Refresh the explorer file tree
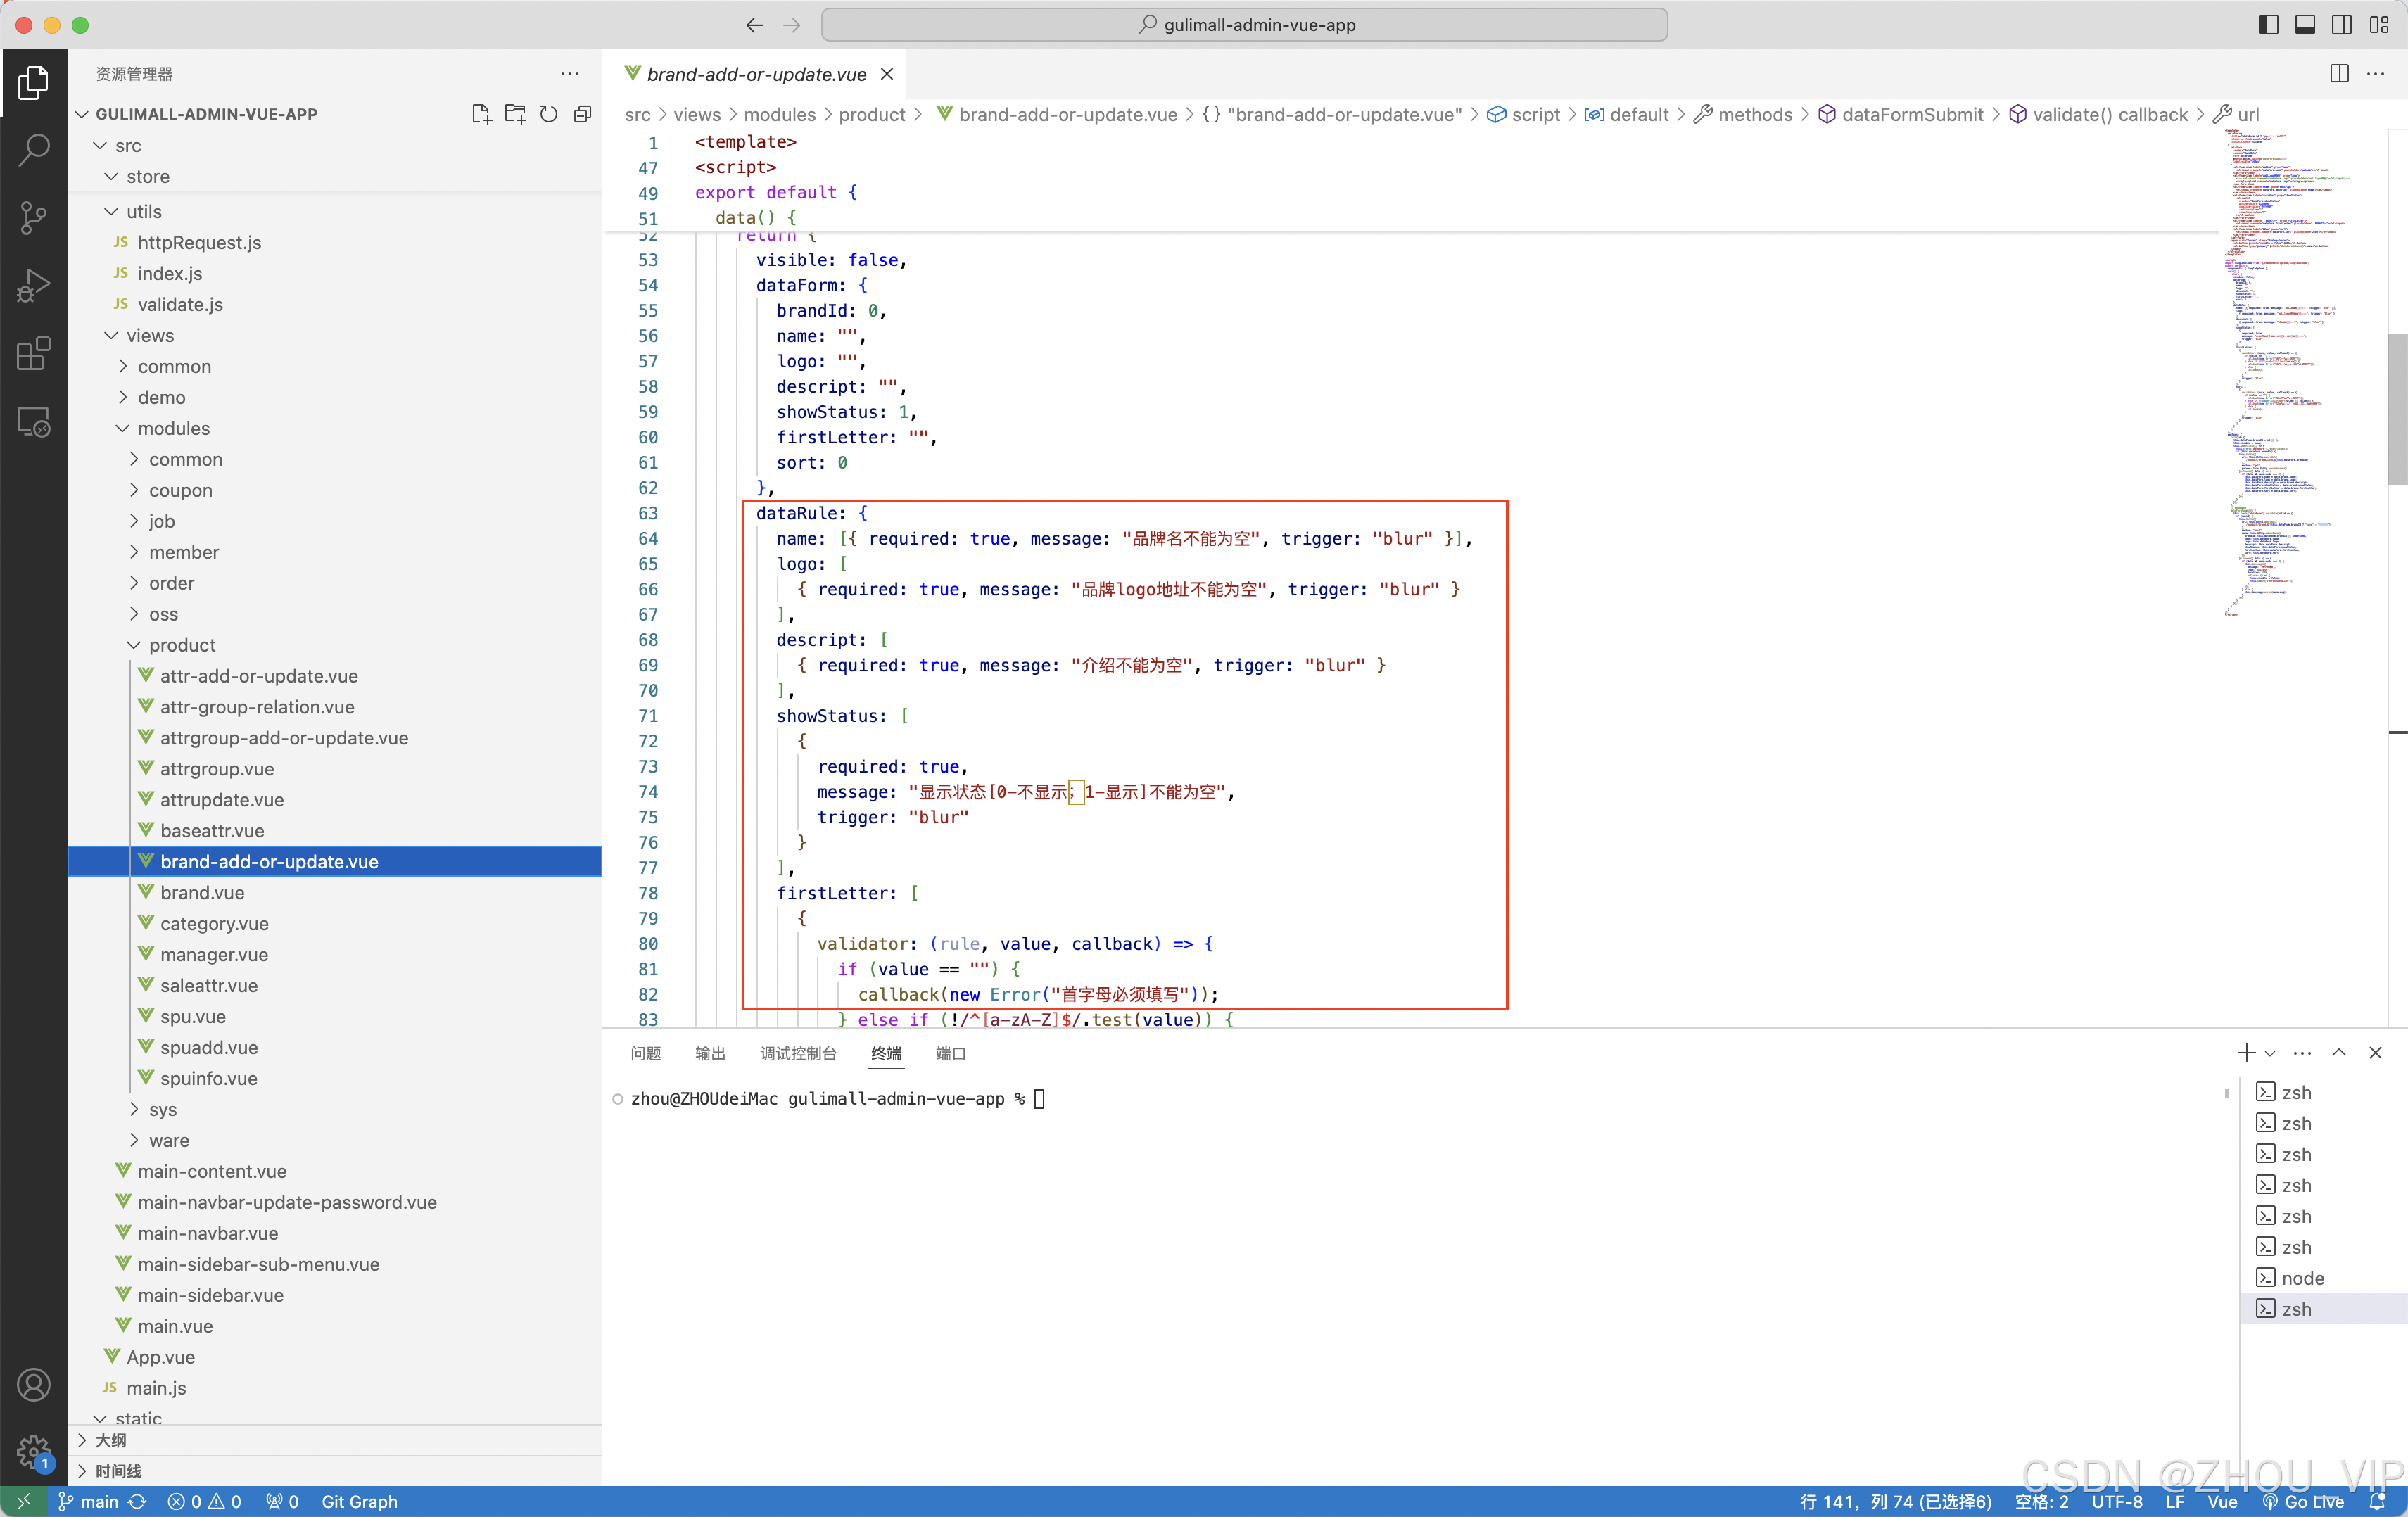This screenshot has width=2408, height=1517. pyautogui.click(x=548, y=114)
